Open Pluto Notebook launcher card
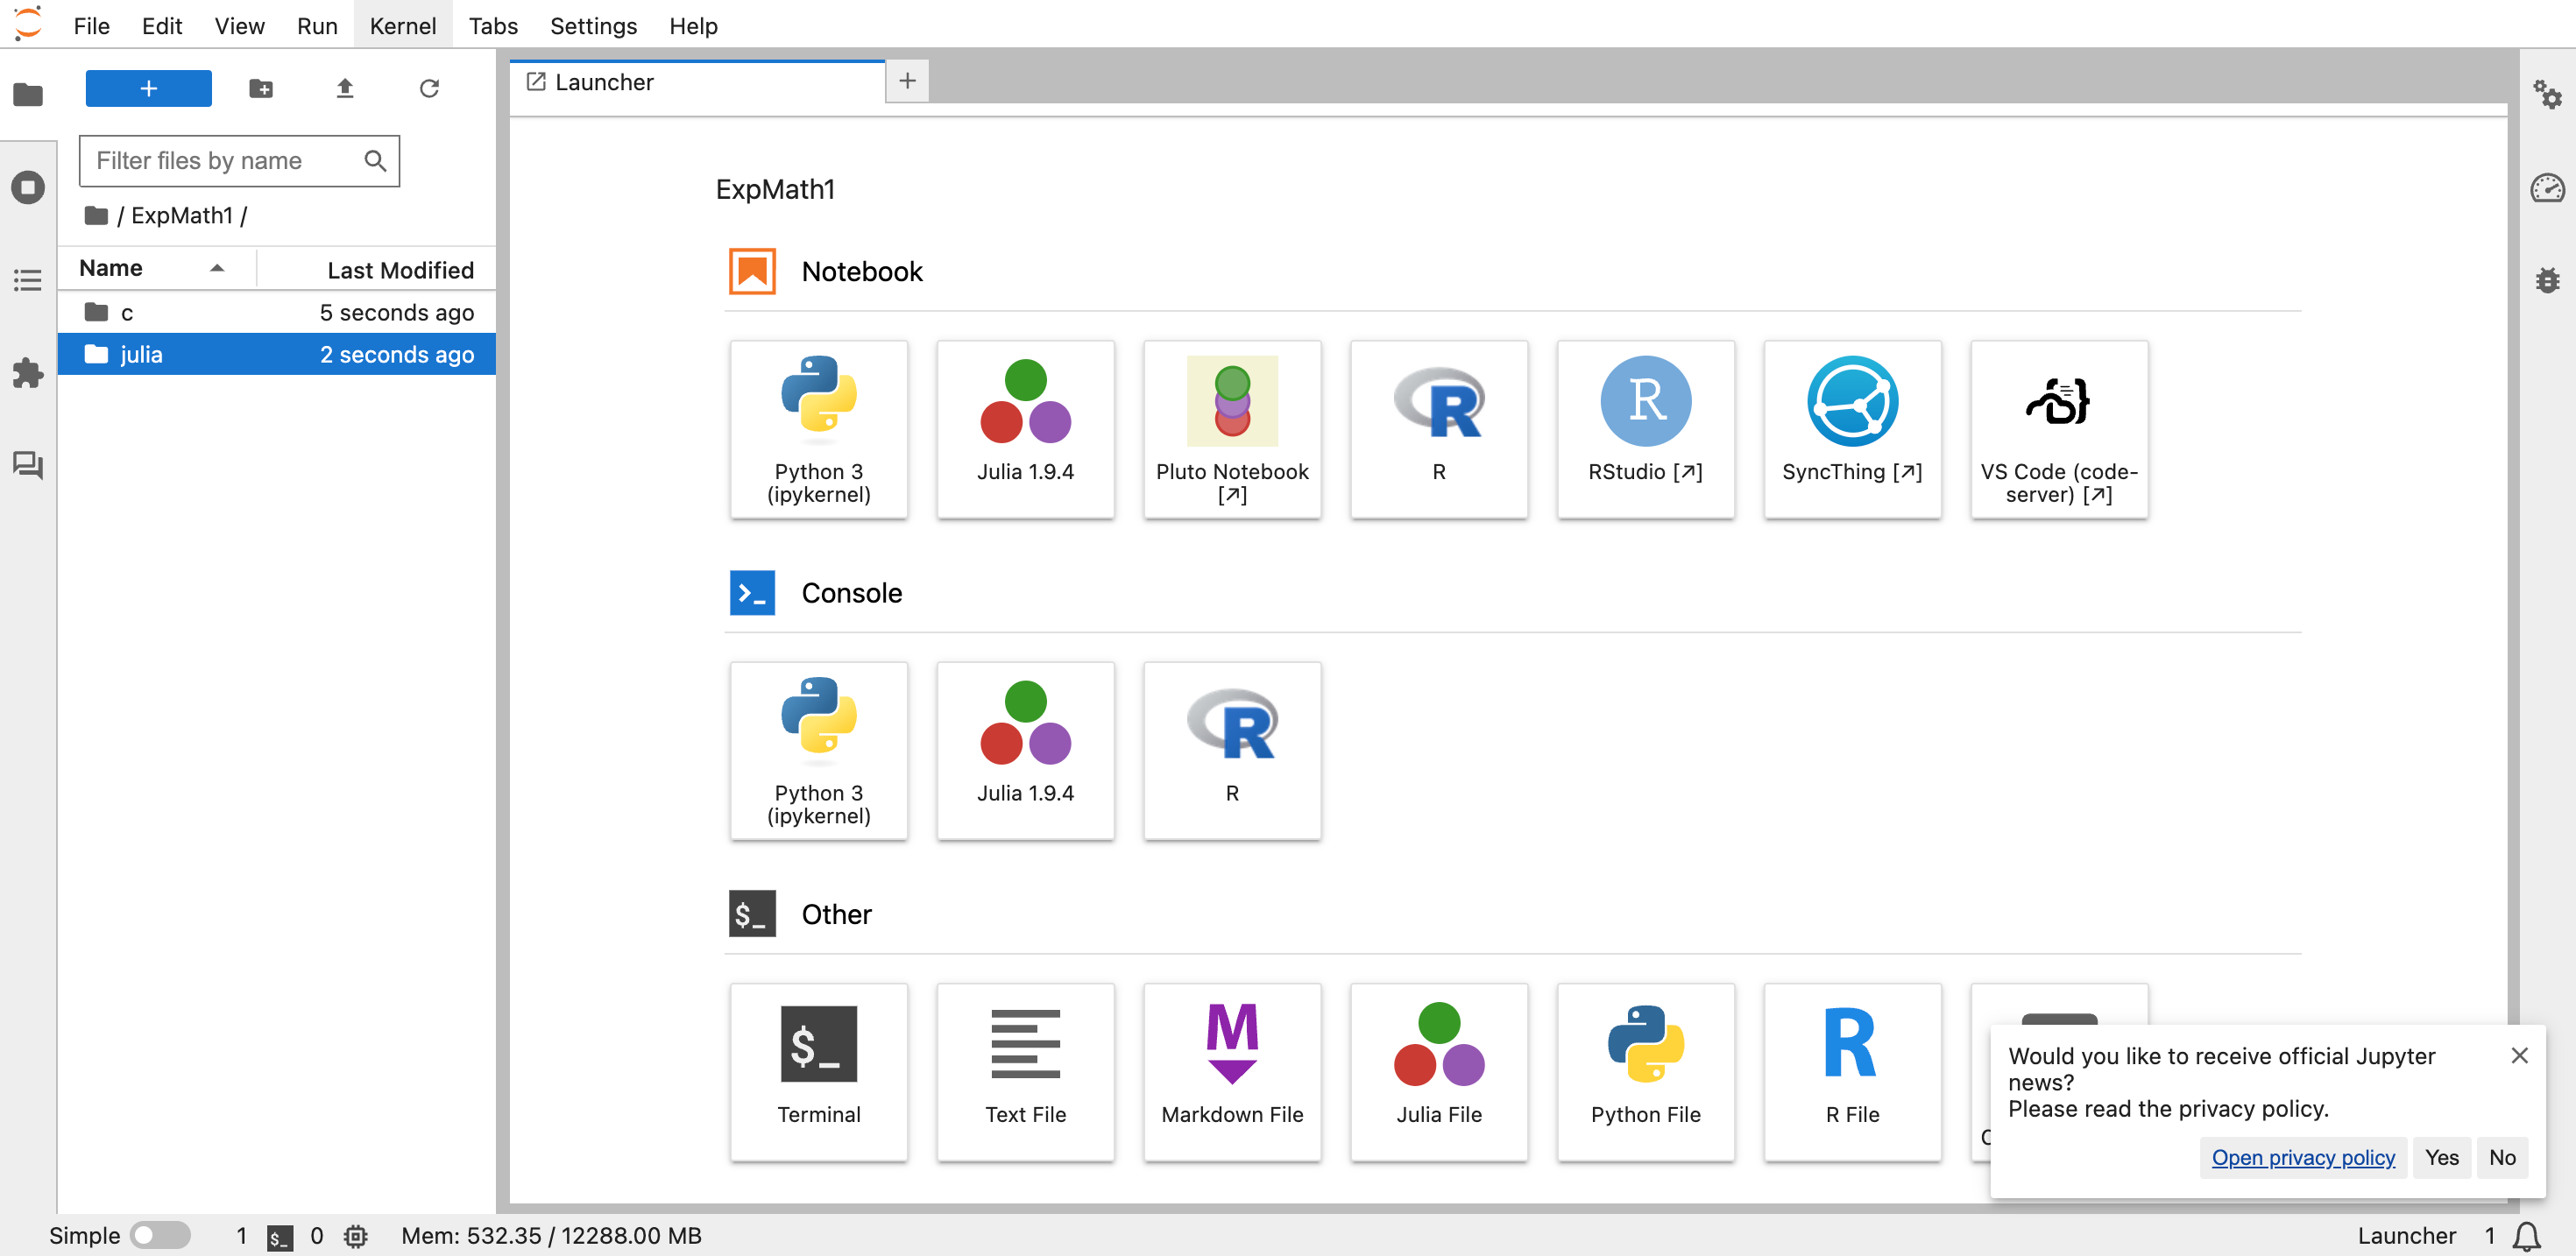 [1232, 430]
